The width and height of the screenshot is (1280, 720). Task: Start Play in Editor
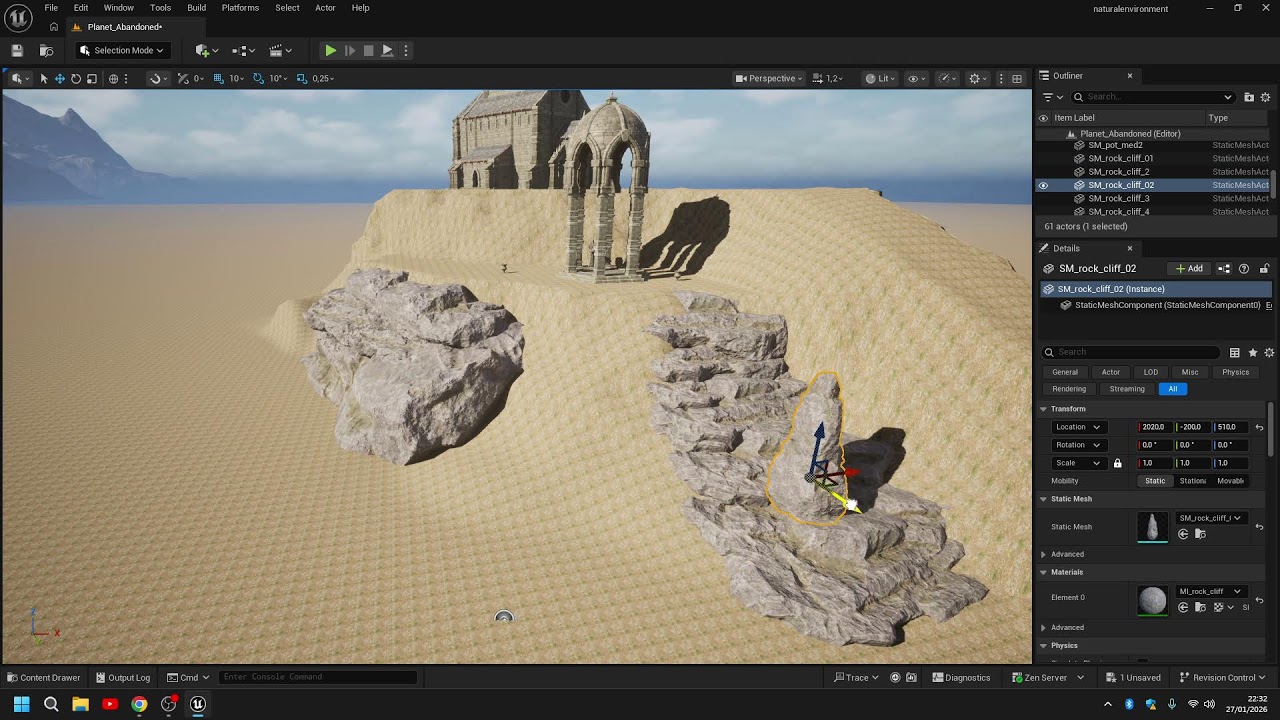tap(330, 50)
